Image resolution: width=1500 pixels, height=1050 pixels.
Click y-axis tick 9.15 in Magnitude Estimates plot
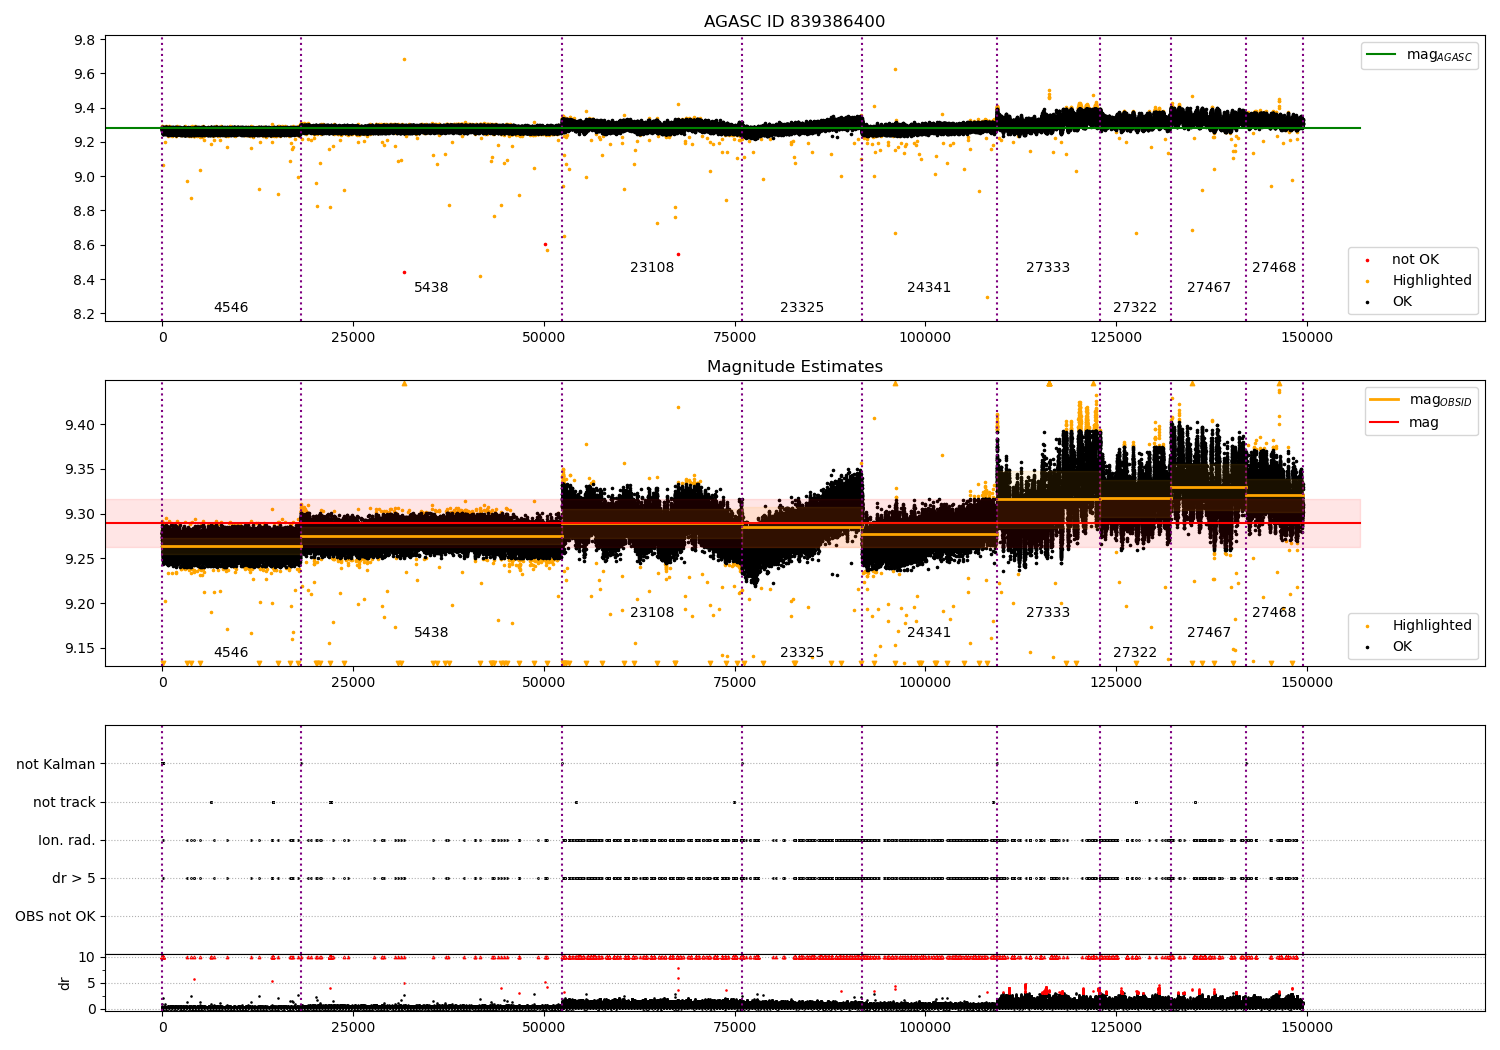pos(80,649)
